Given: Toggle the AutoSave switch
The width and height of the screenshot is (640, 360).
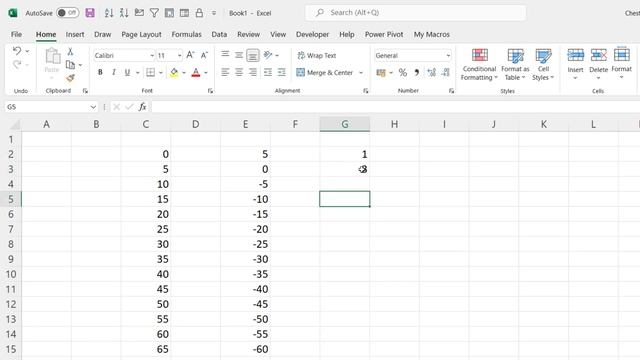Looking at the screenshot, I should click(x=67, y=13).
